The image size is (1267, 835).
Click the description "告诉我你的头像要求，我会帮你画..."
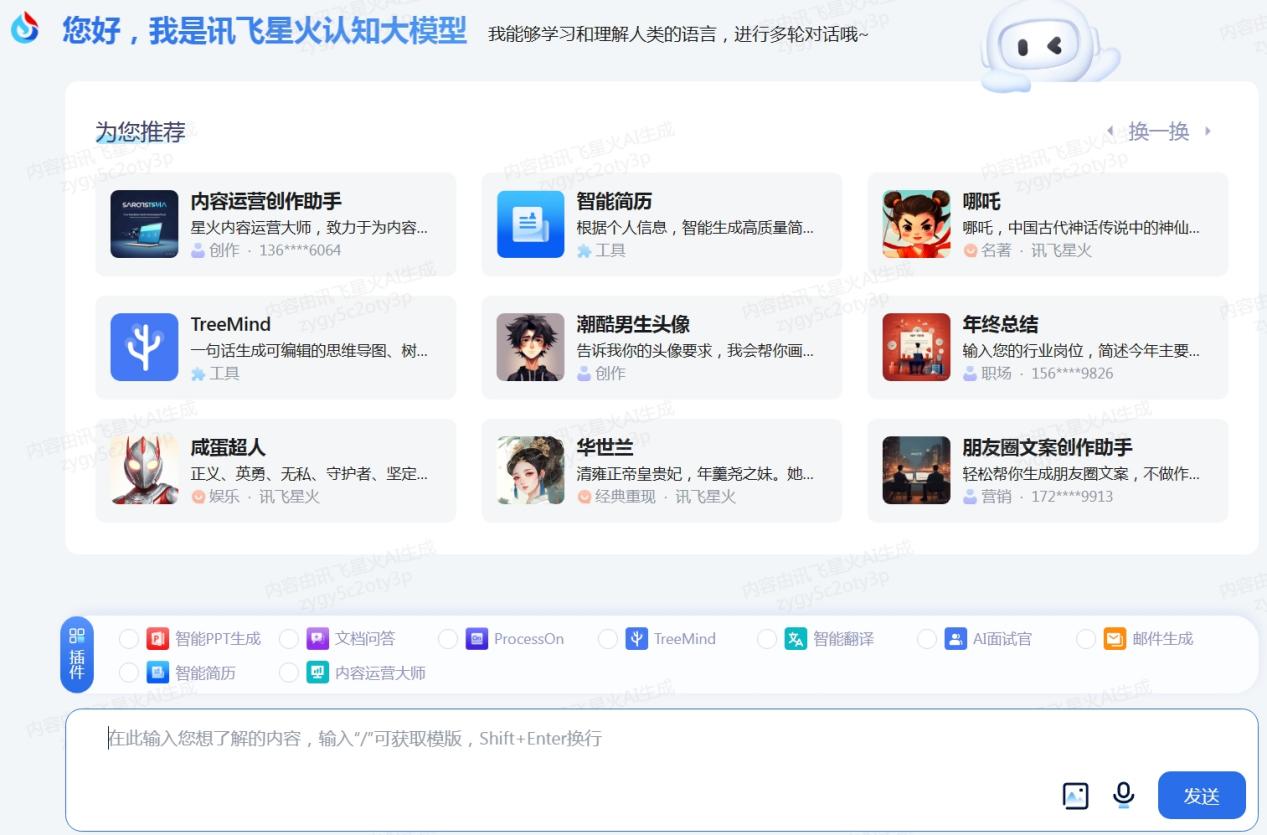[695, 350]
